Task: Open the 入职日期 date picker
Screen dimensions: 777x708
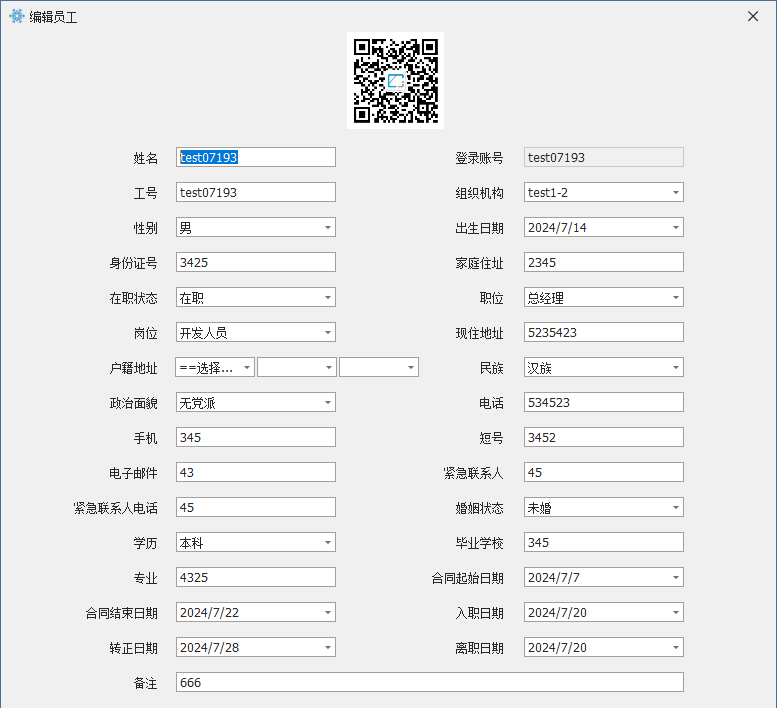Action: (604, 612)
